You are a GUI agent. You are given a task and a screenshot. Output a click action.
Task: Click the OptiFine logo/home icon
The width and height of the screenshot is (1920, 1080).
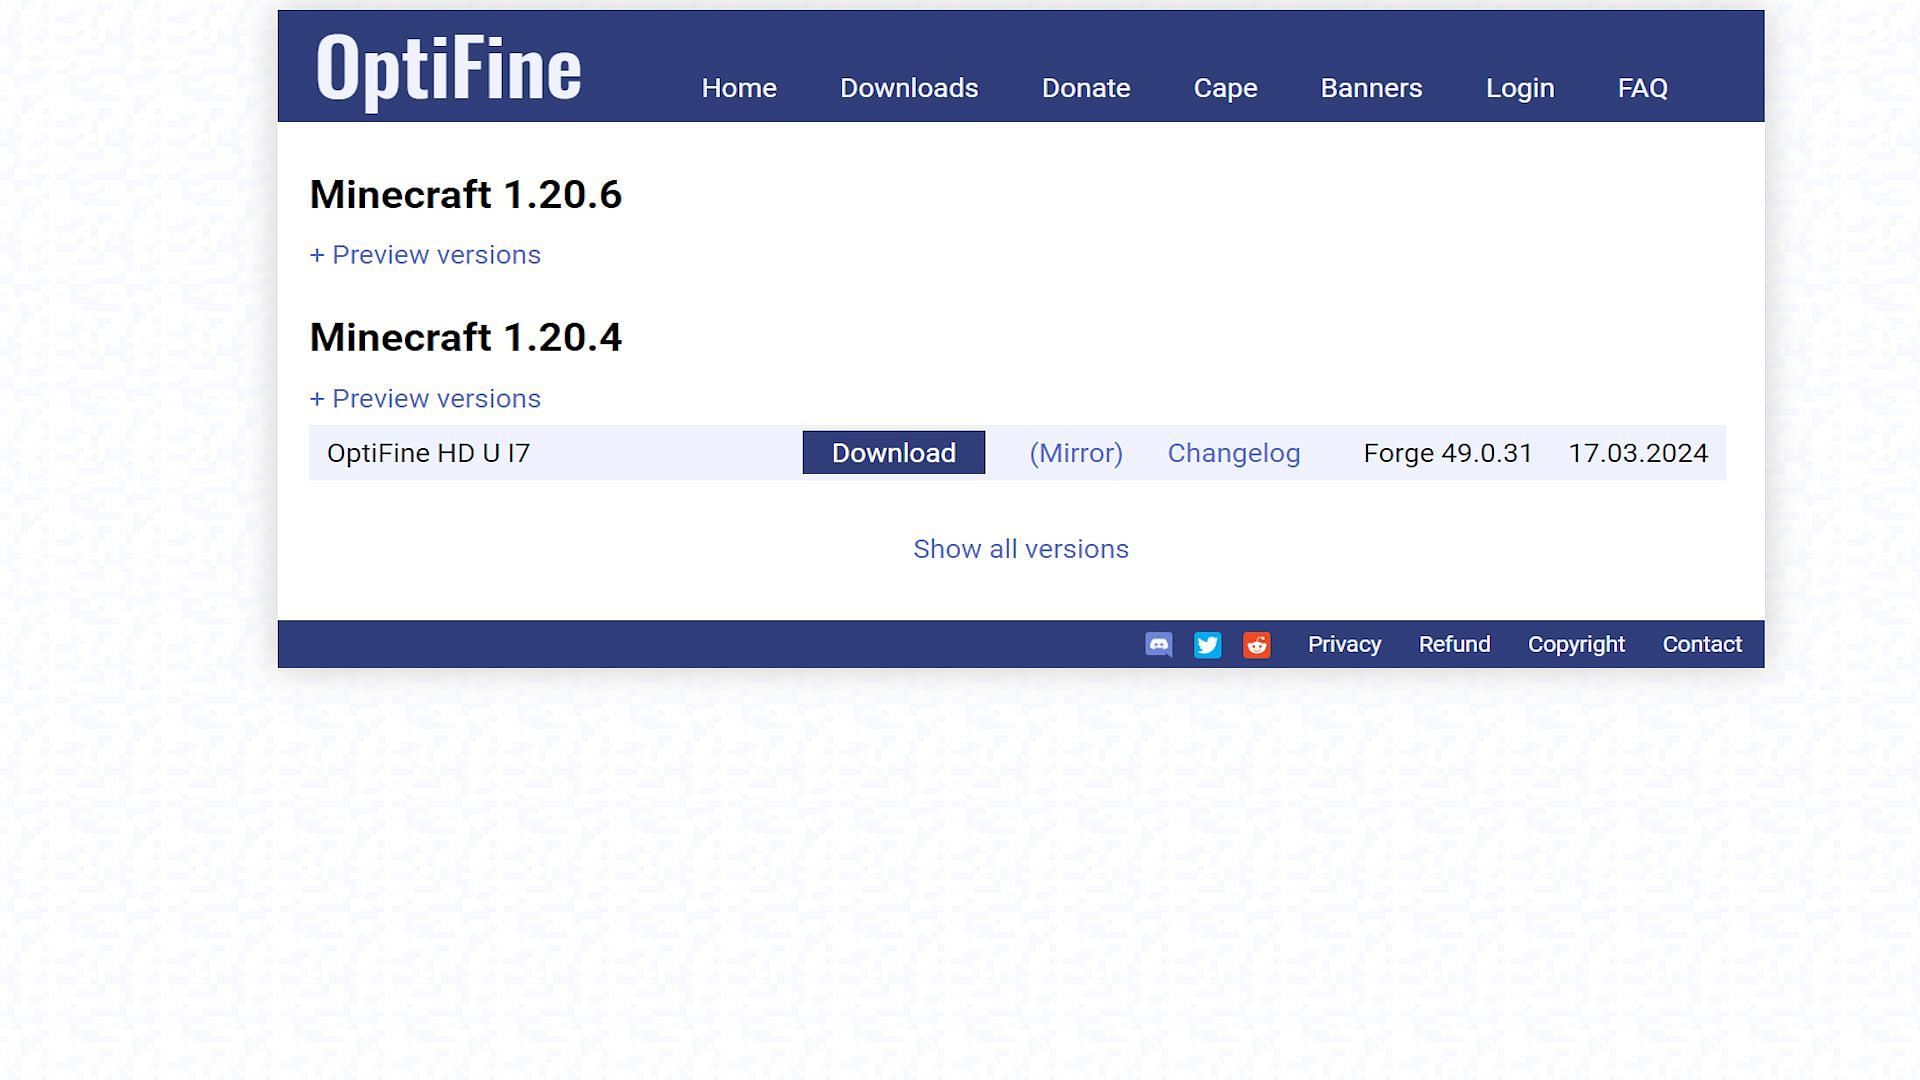point(447,65)
